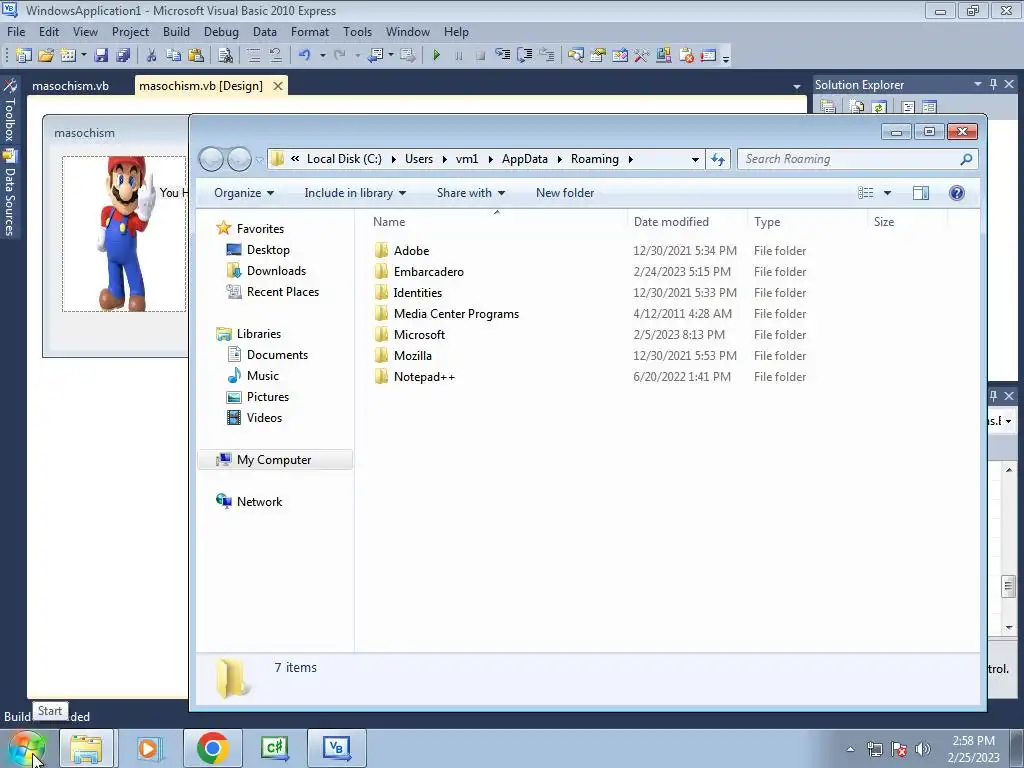
Task: Select the Embarcadero folder
Action: pos(428,272)
